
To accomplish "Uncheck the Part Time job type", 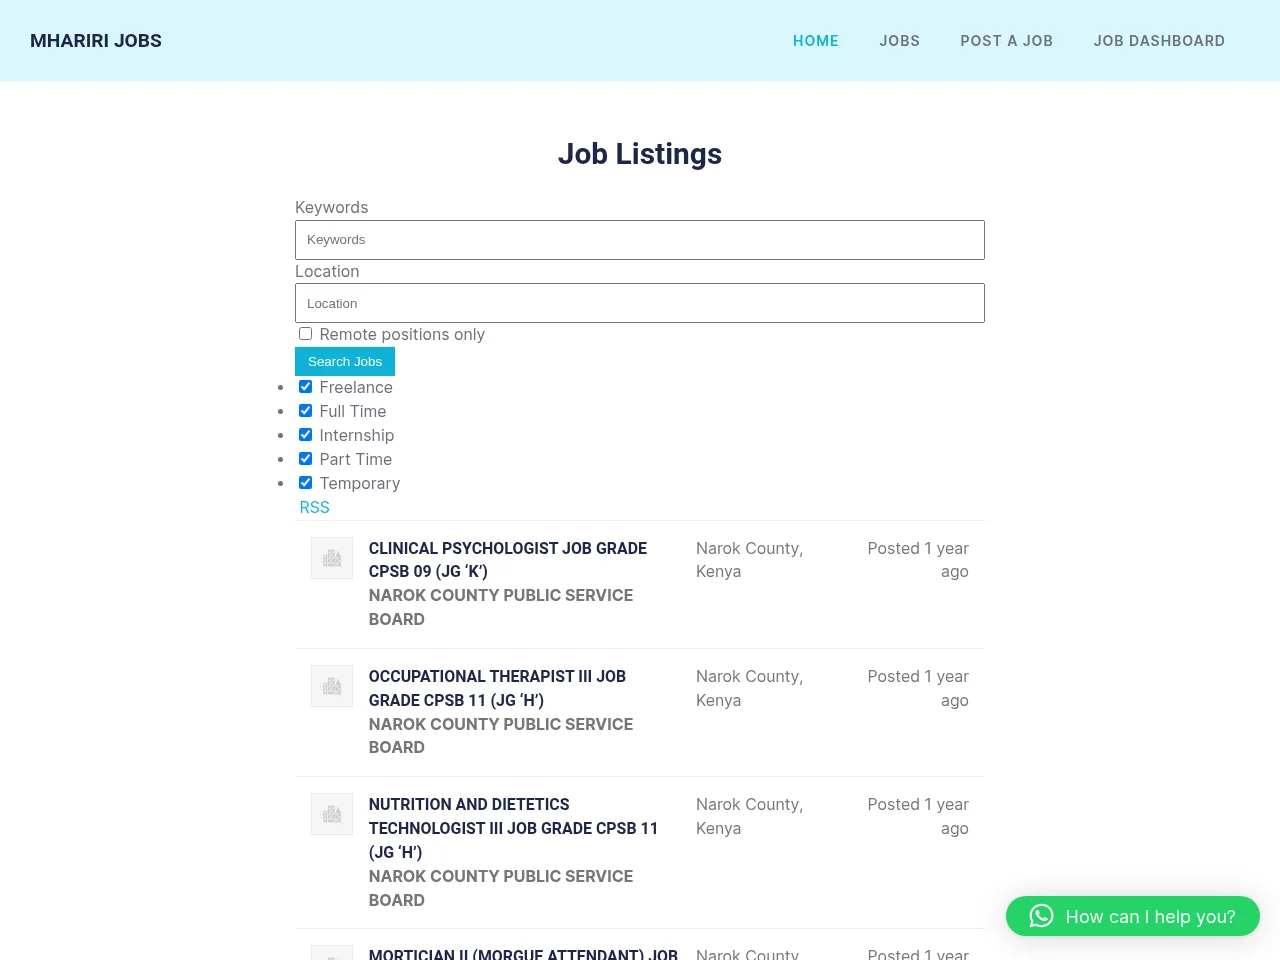I will coord(306,459).
